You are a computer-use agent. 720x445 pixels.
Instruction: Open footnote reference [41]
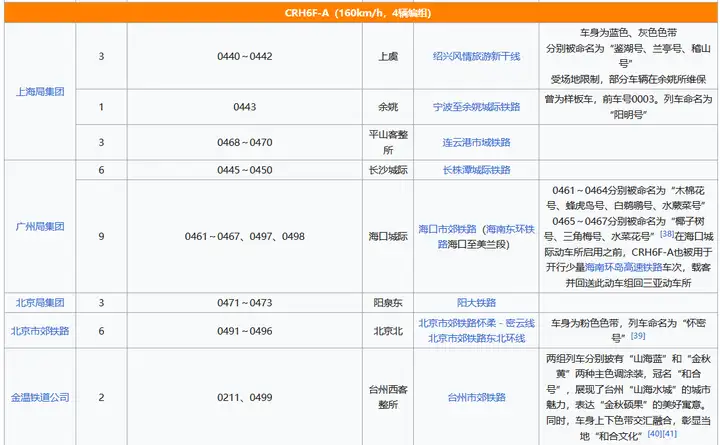pyautogui.click(x=669, y=434)
